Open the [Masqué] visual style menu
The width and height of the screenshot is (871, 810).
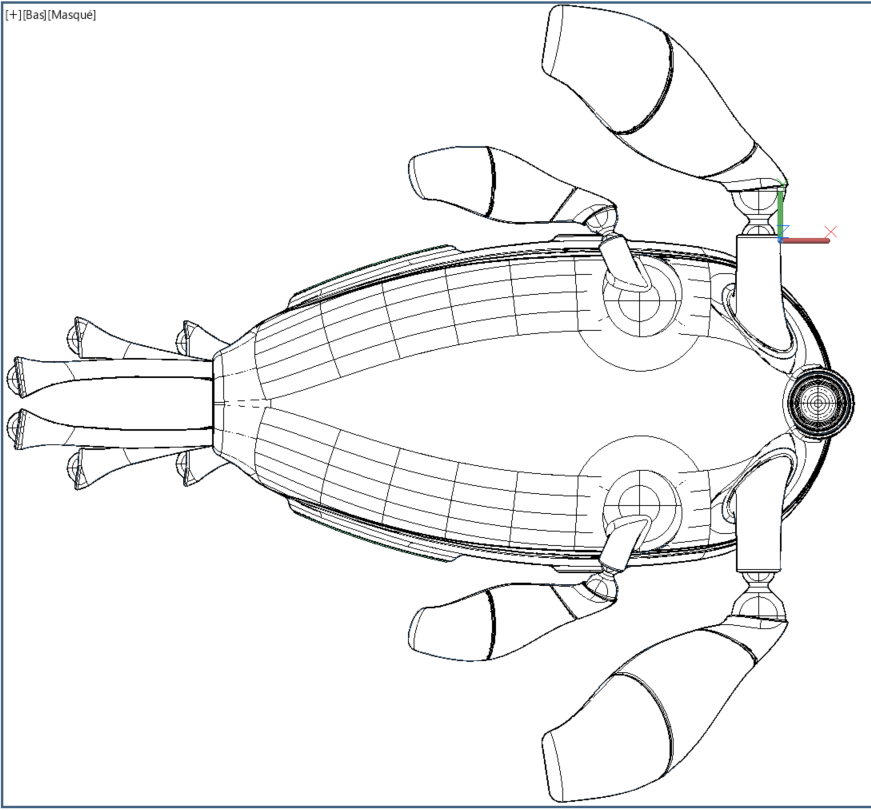click(x=72, y=15)
